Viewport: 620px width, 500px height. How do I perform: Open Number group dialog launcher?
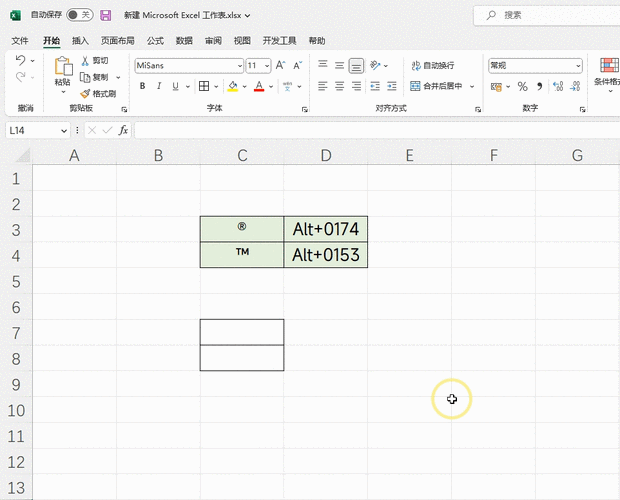pyautogui.click(x=582, y=109)
